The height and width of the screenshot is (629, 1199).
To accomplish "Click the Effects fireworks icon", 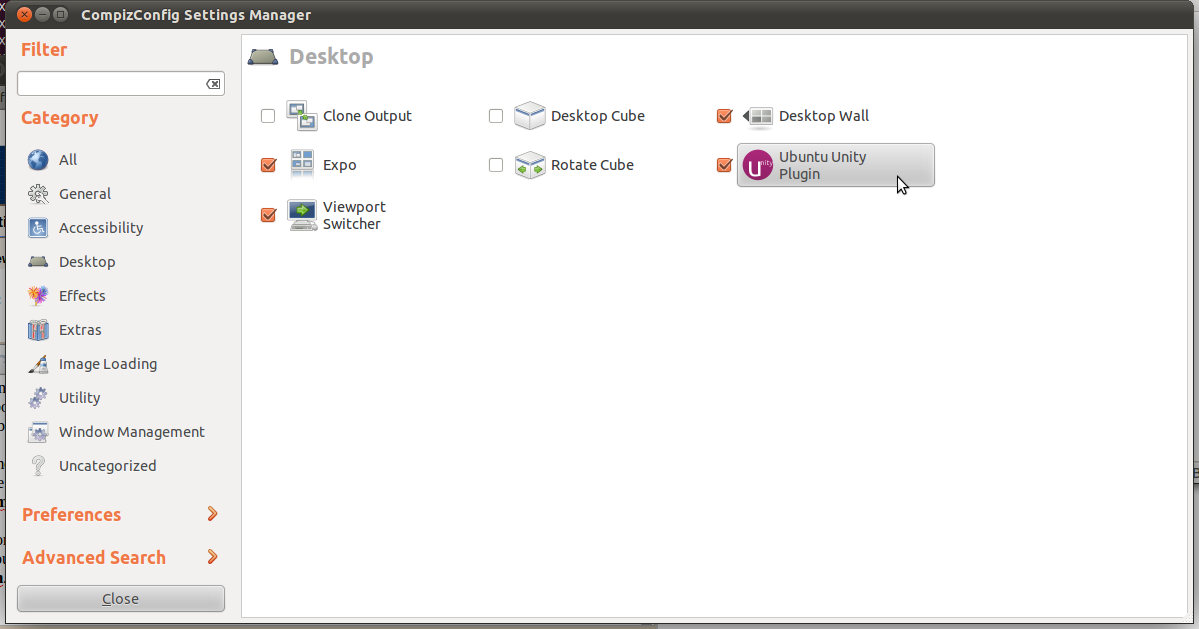I will [37, 296].
